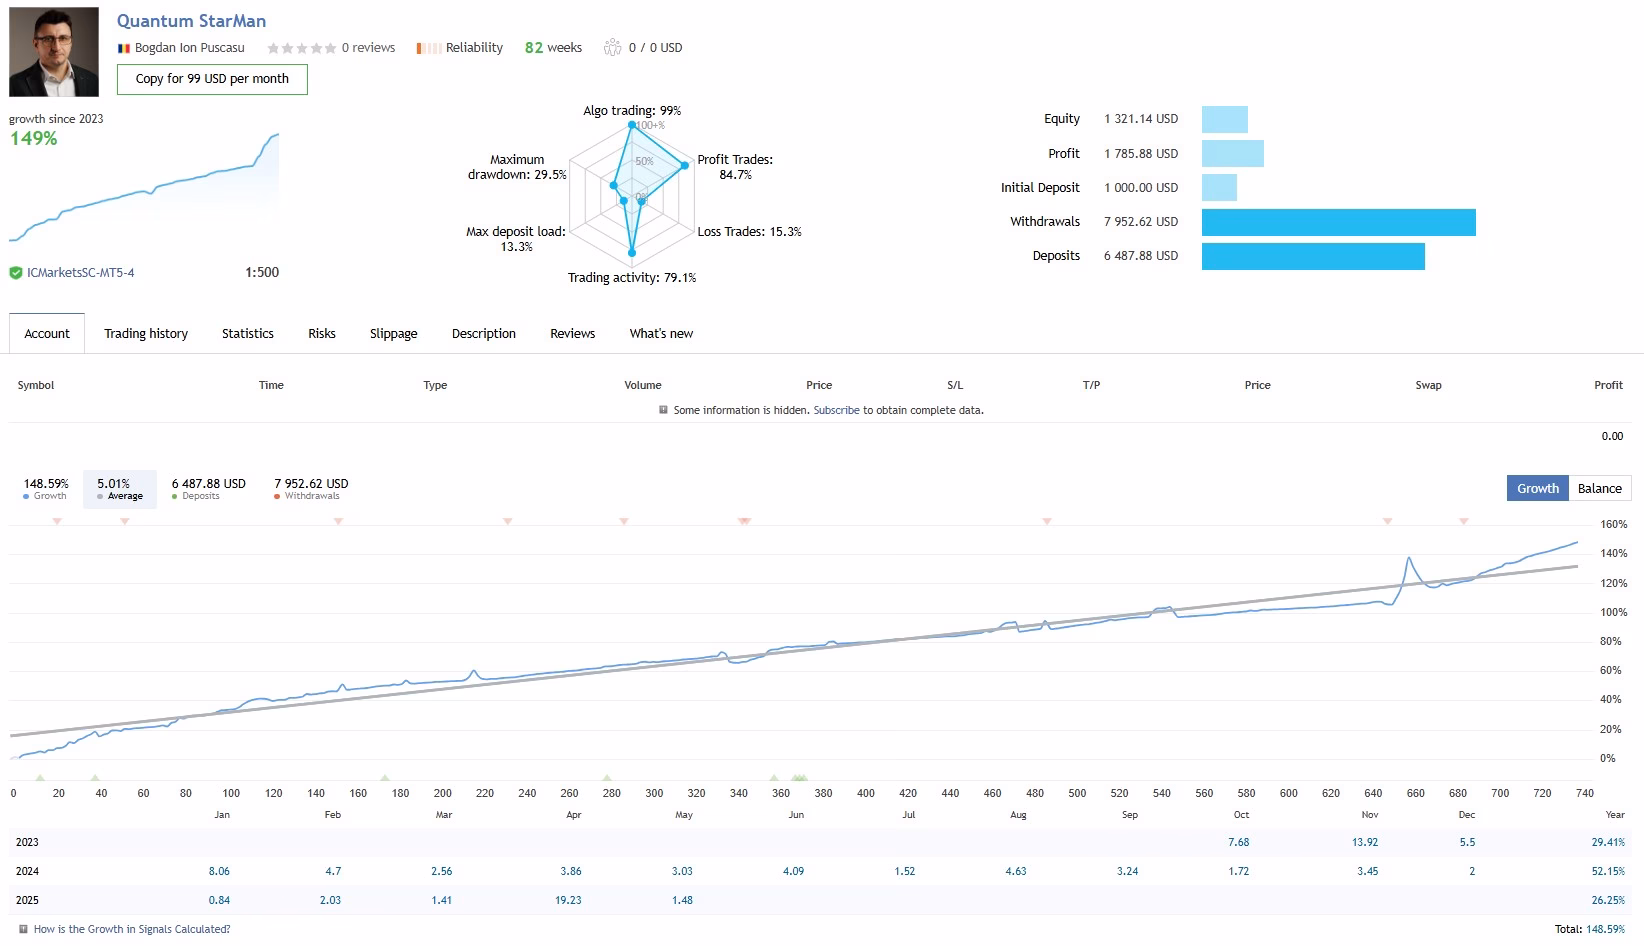Click the verified shield beside ICMarketsSC-MT5-4
This screenshot has height=946, width=1644.
(16, 272)
